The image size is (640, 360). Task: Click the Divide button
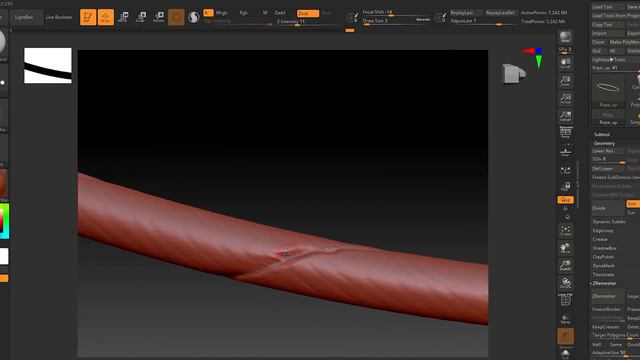coord(607,208)
